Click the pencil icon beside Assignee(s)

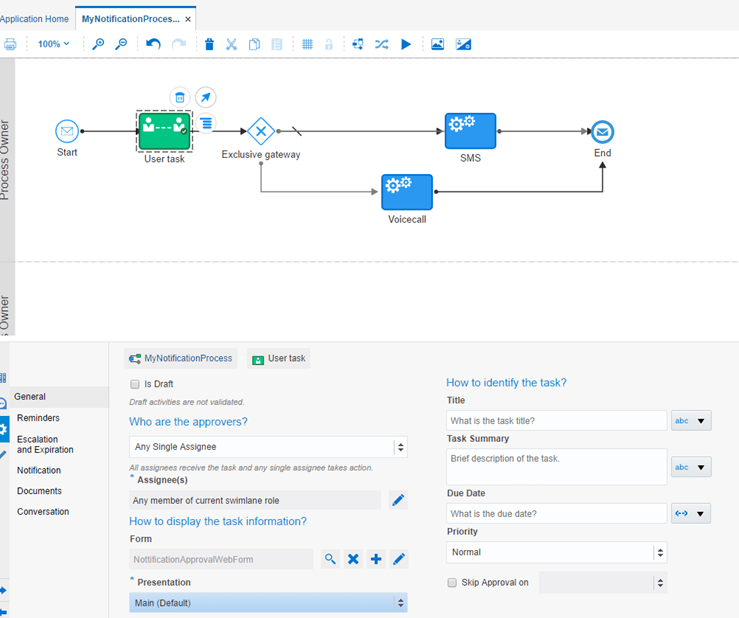(x=398, y=500)
